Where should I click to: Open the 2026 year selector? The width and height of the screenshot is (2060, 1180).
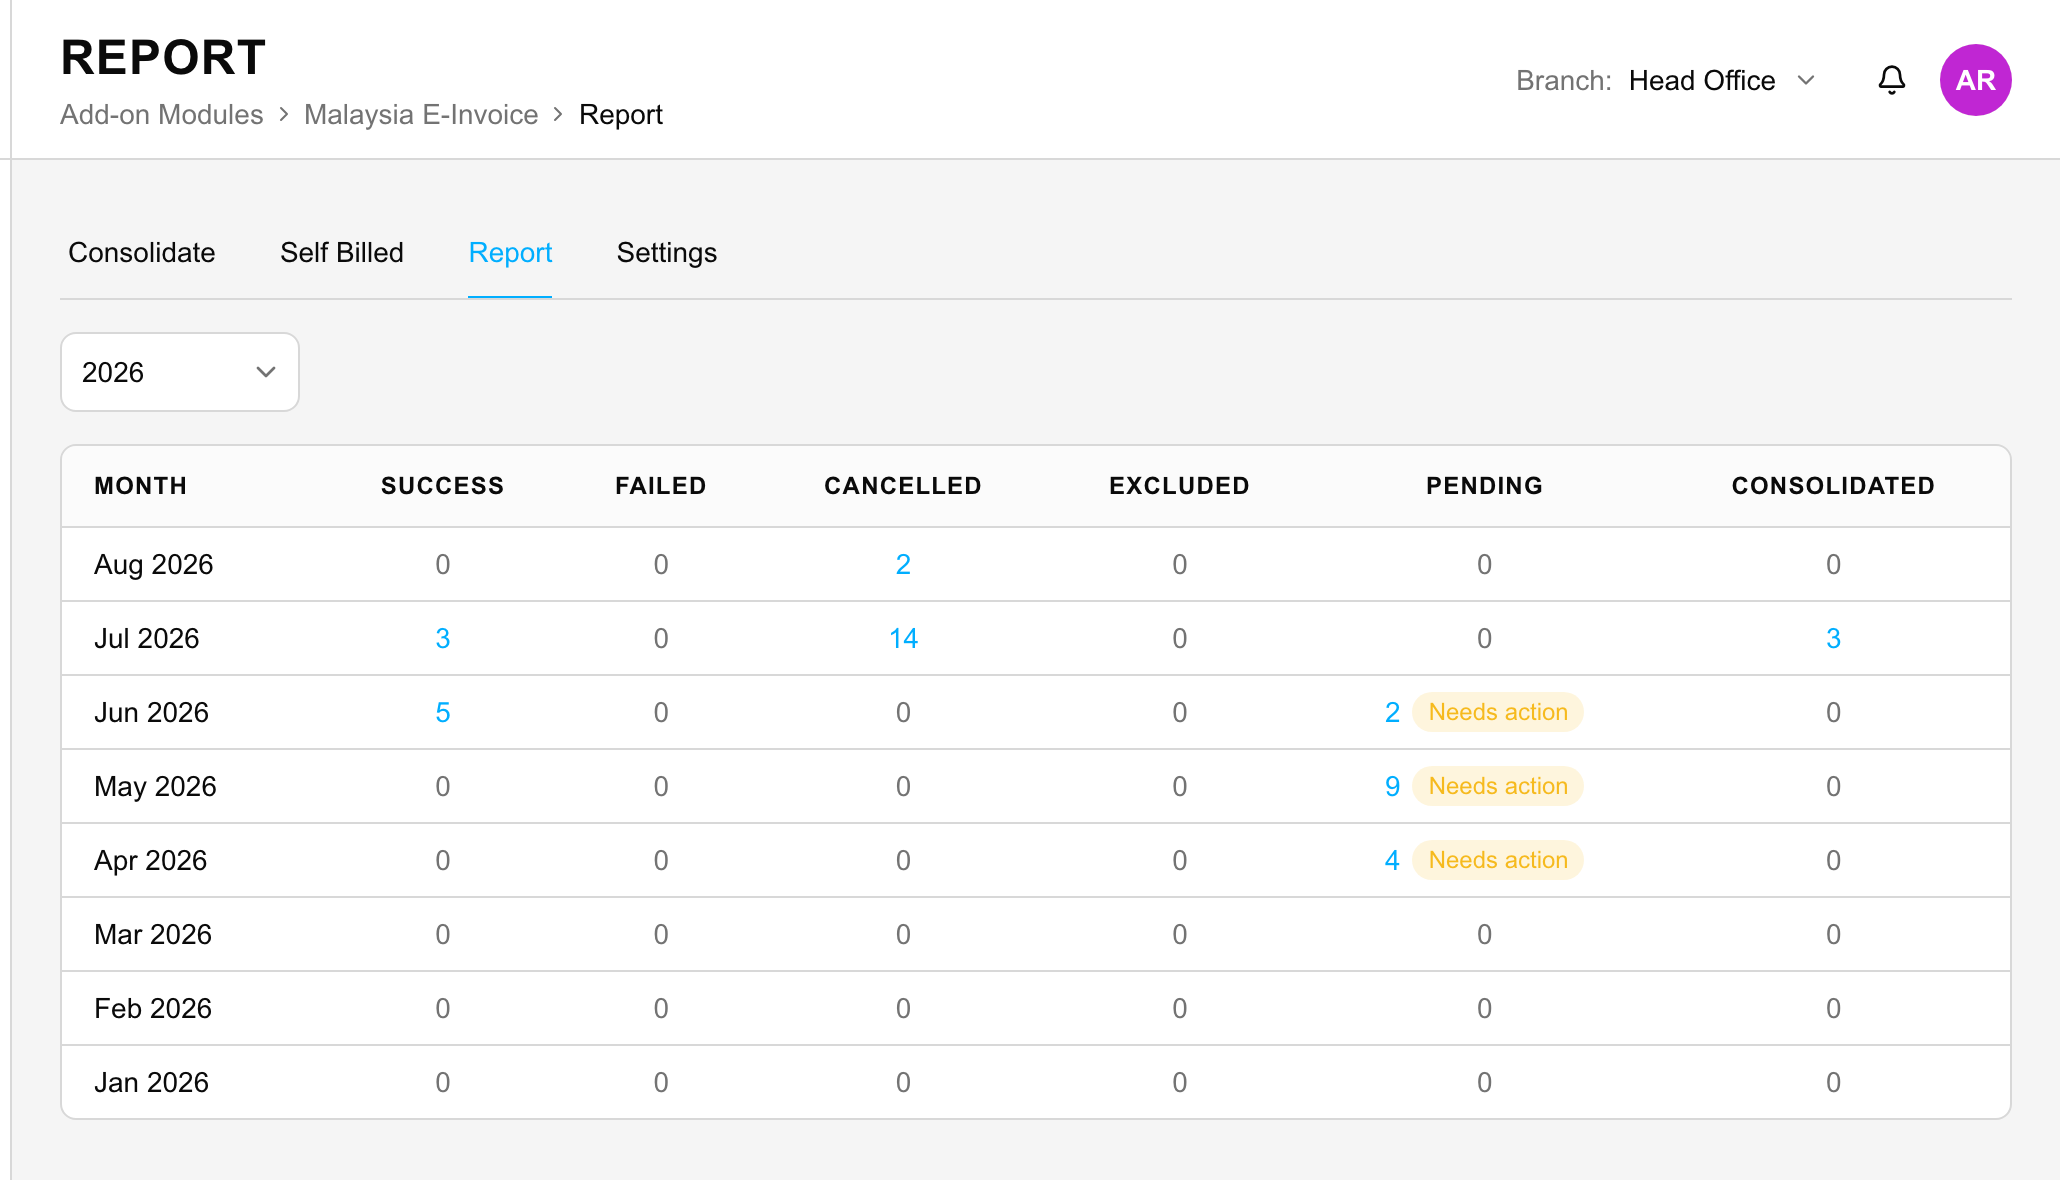point(180,372)
